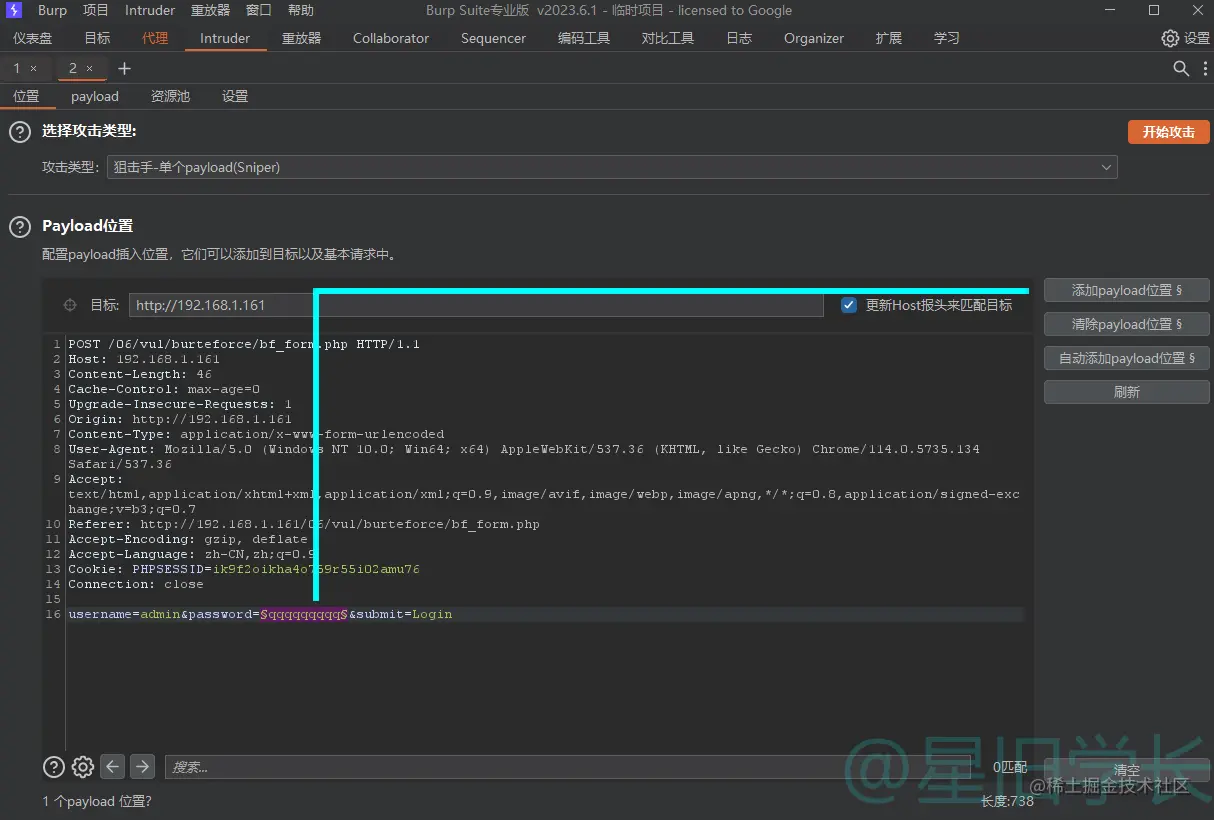
Task: Close Intruder tab 1 with its x
Action: coord(34,68)
